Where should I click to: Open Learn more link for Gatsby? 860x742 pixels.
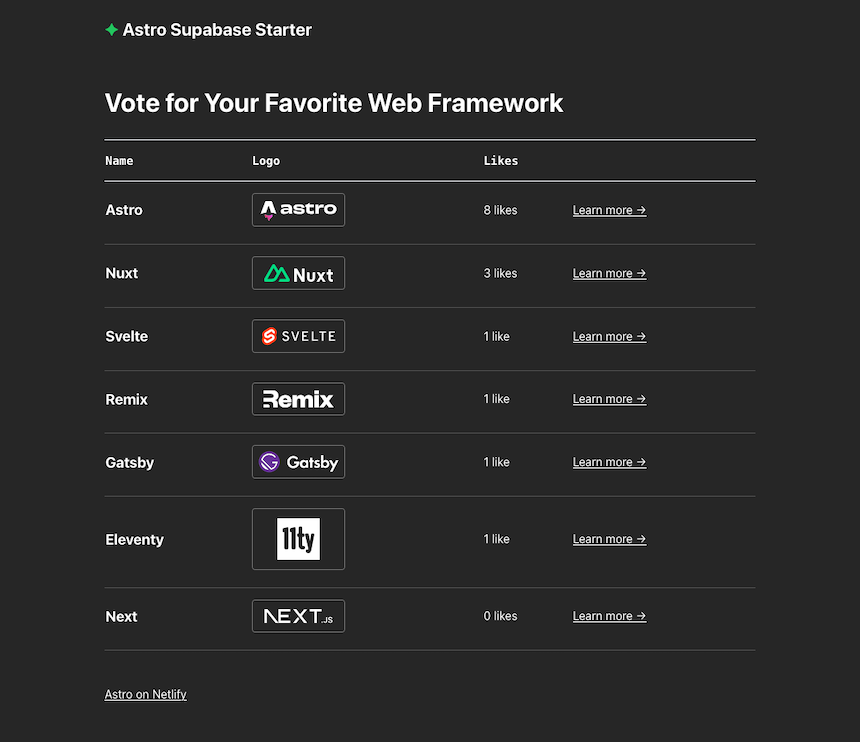tap(609, 462)
